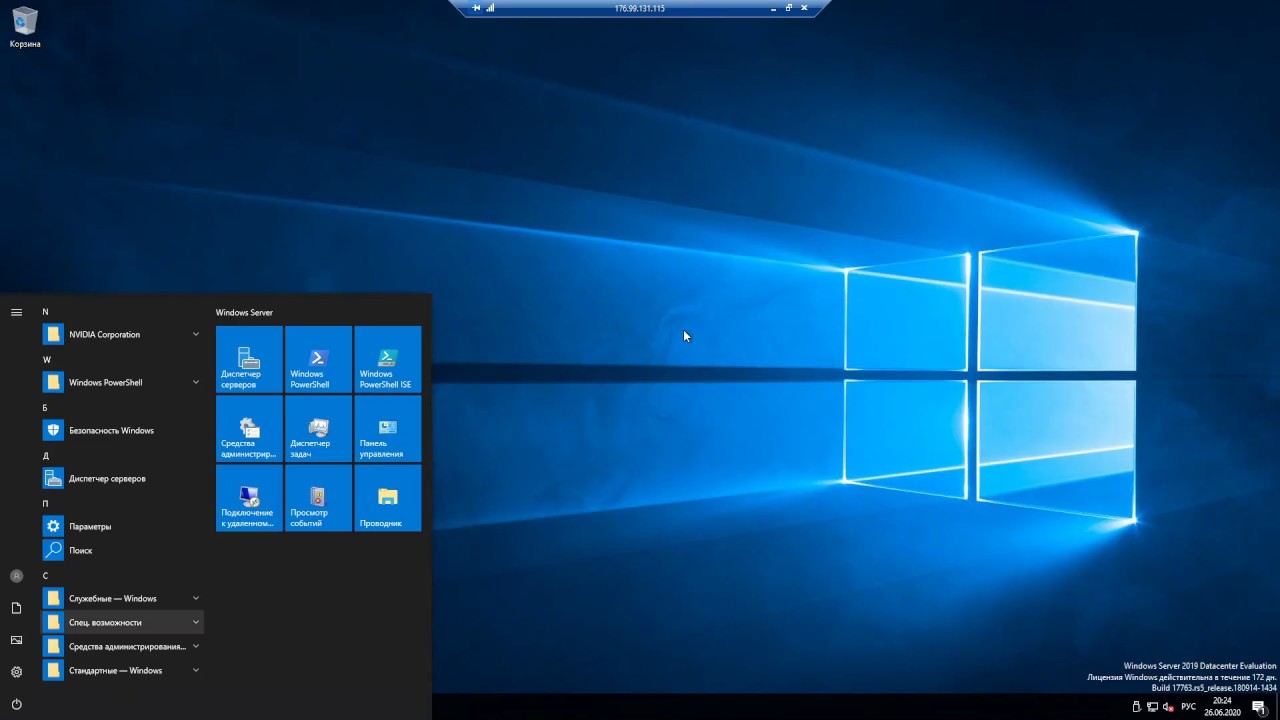Jump to letter Б section header
1280x720 pixels.
click(45, 408)
